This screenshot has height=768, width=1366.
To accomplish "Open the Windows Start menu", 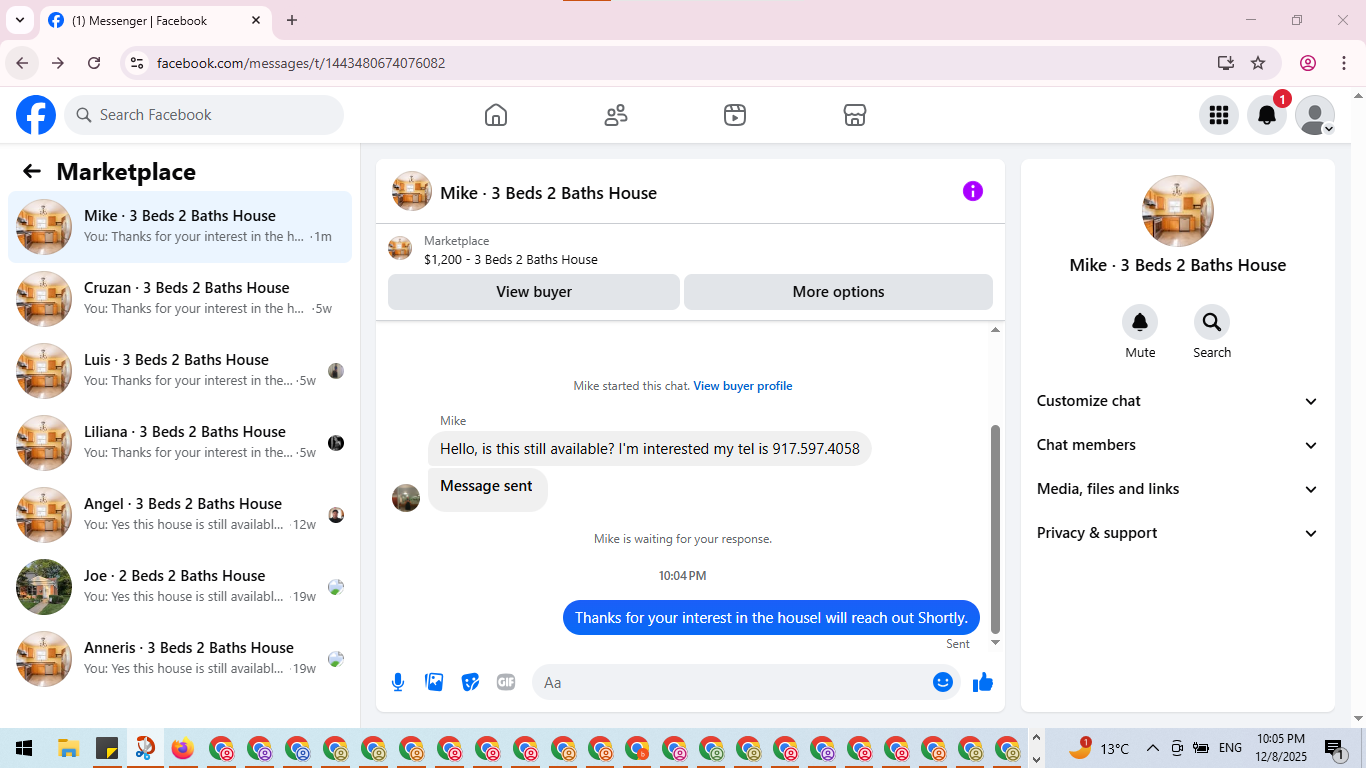I will click(x=23, y=748).
